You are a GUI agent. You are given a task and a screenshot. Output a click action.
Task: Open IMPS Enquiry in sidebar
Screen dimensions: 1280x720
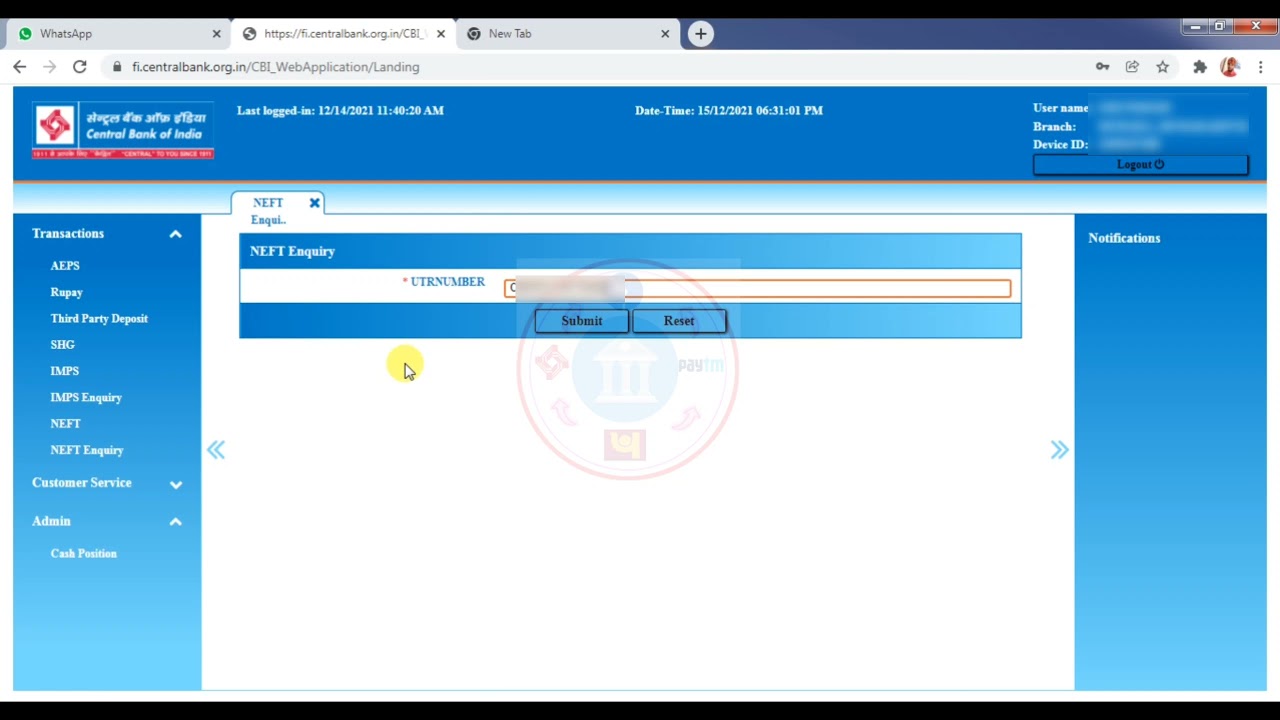[x=86, y=398]
